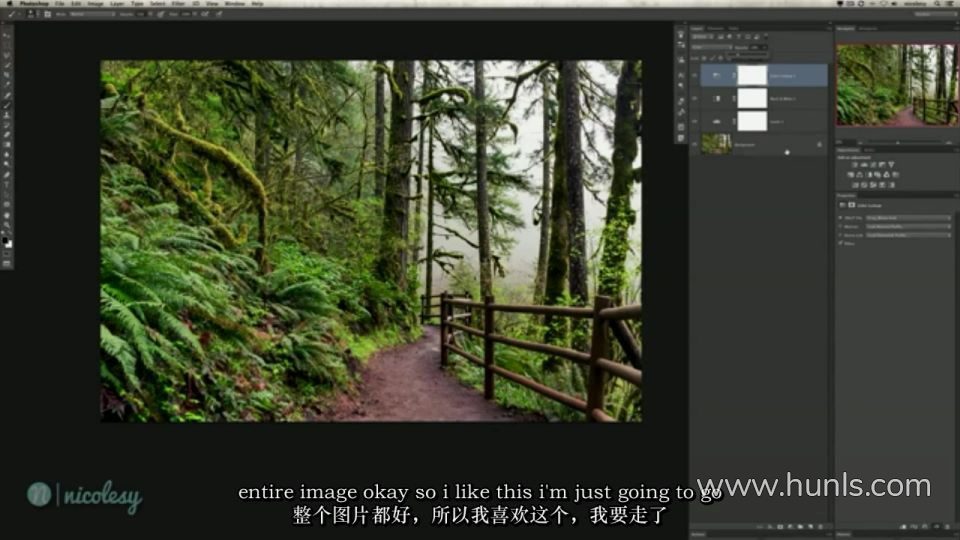Select the Eyedropper tool
960x540 pixels.
click(7, 85)
